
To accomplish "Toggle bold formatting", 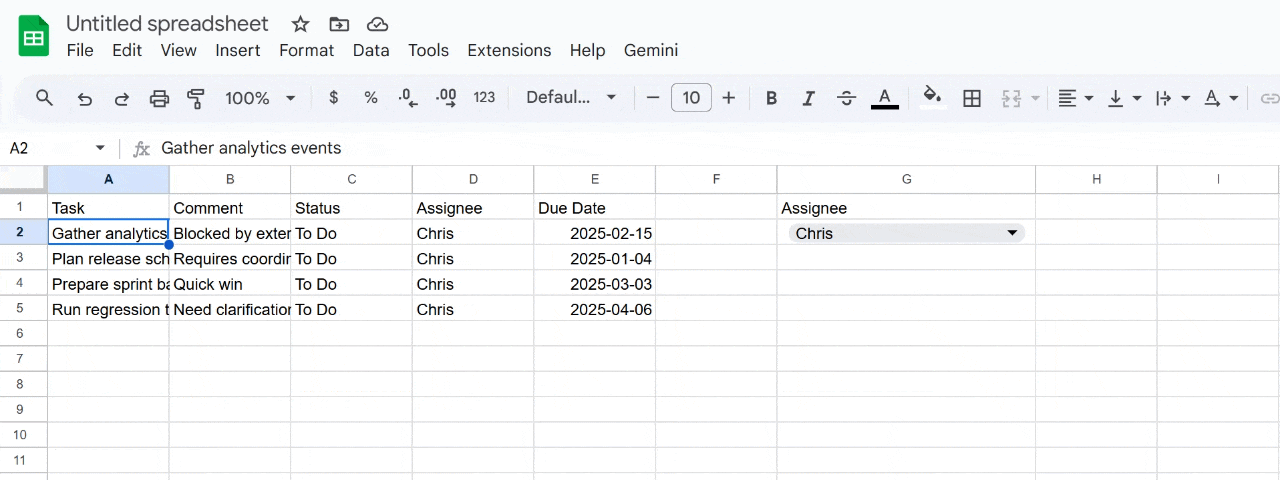I will pyautogui.click(x=771, y=98).
